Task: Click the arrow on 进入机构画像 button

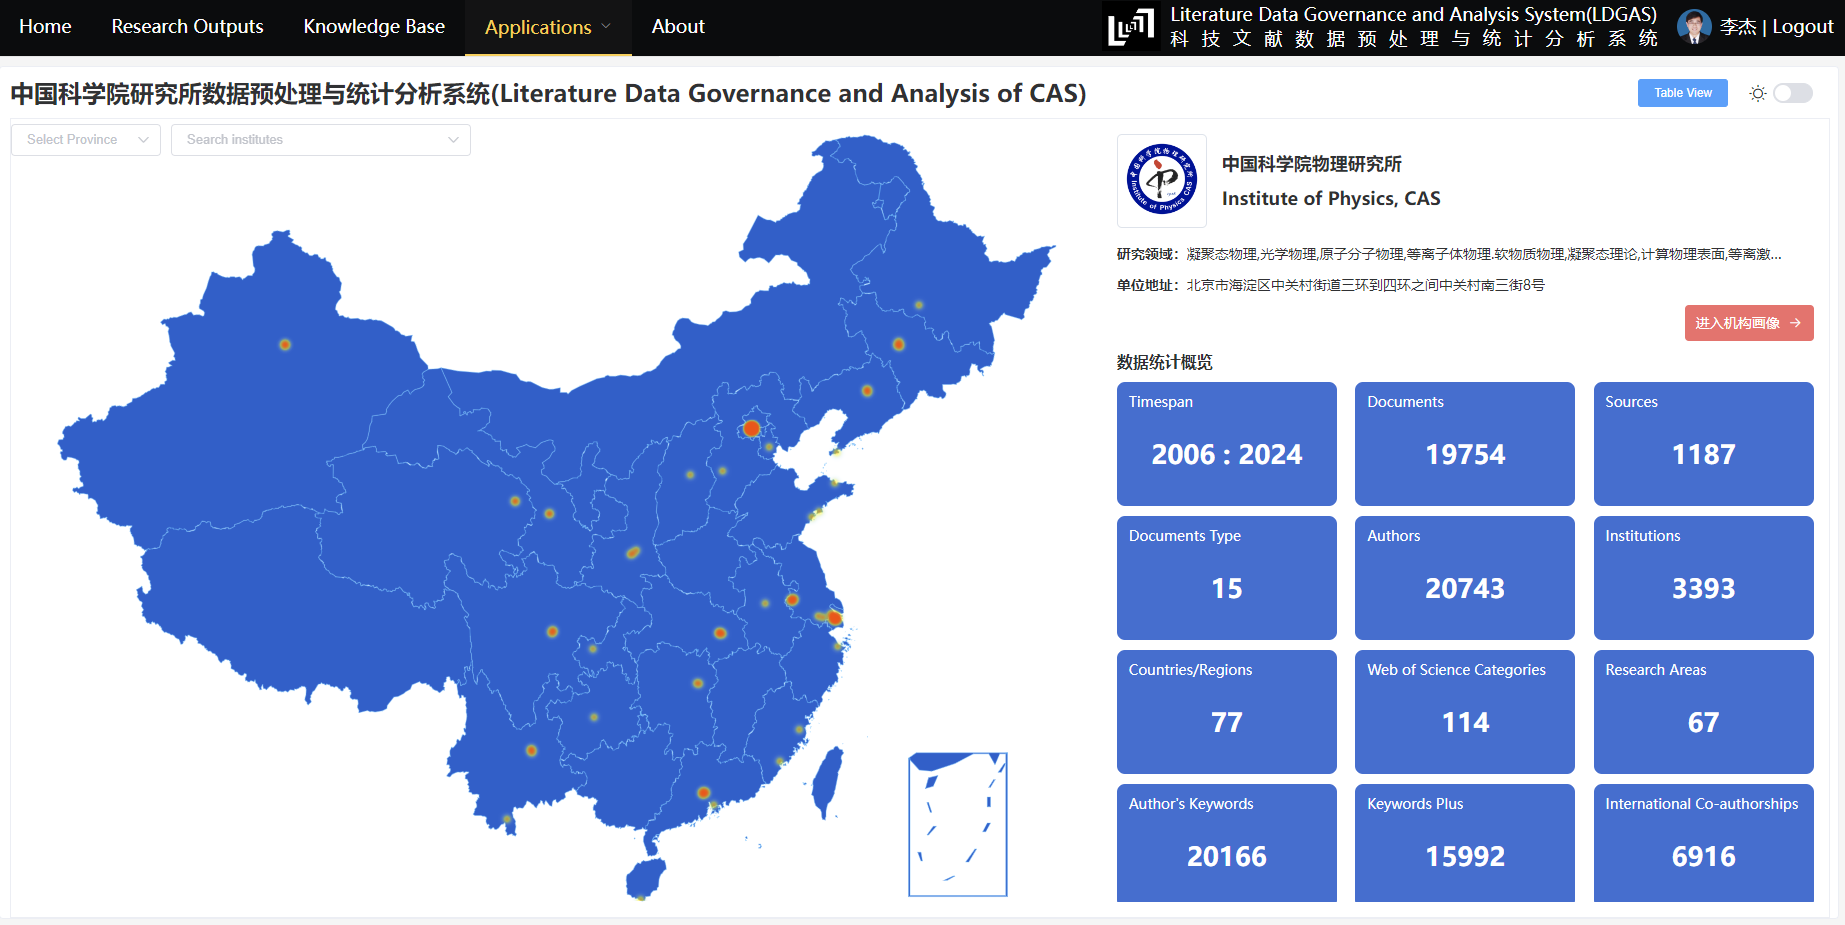Action: pyautogui.click(x=1795, y=323)
